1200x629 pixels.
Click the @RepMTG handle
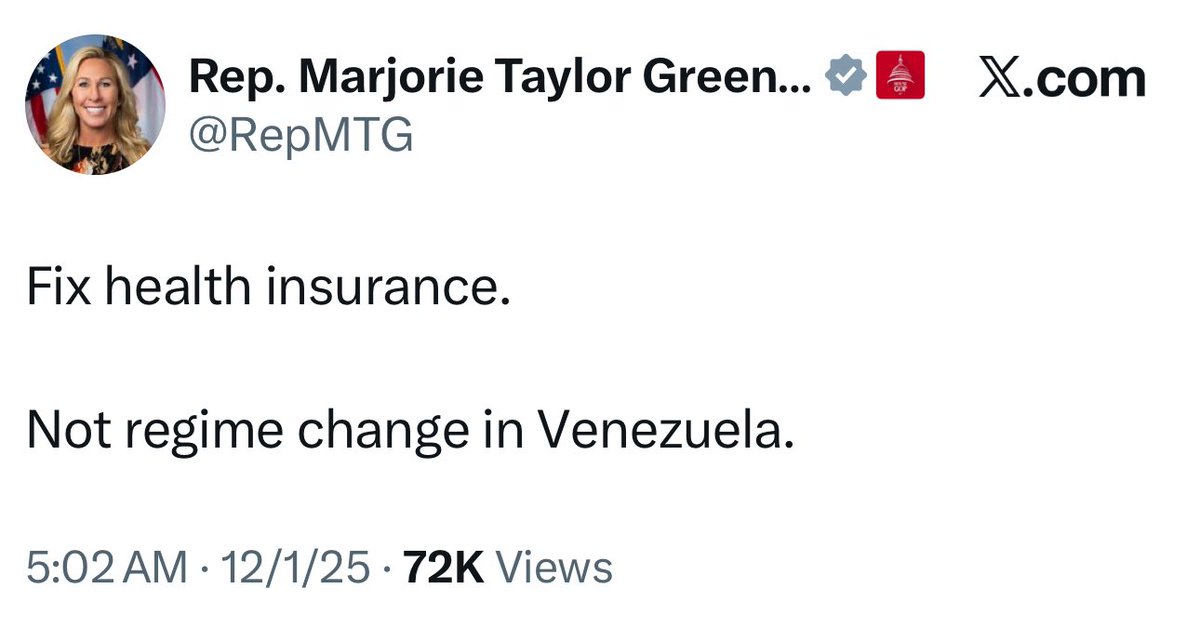point(301,135)
